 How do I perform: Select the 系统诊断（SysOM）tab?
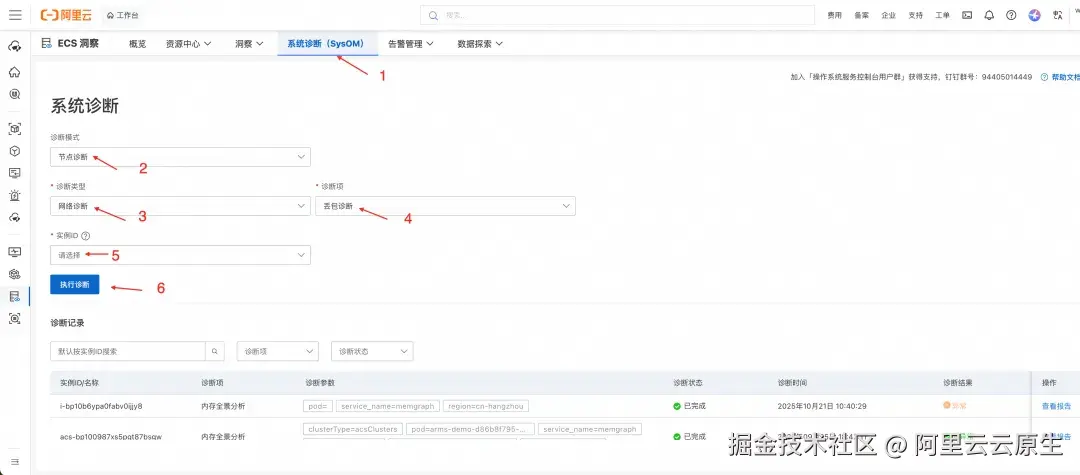click(327, 43)
